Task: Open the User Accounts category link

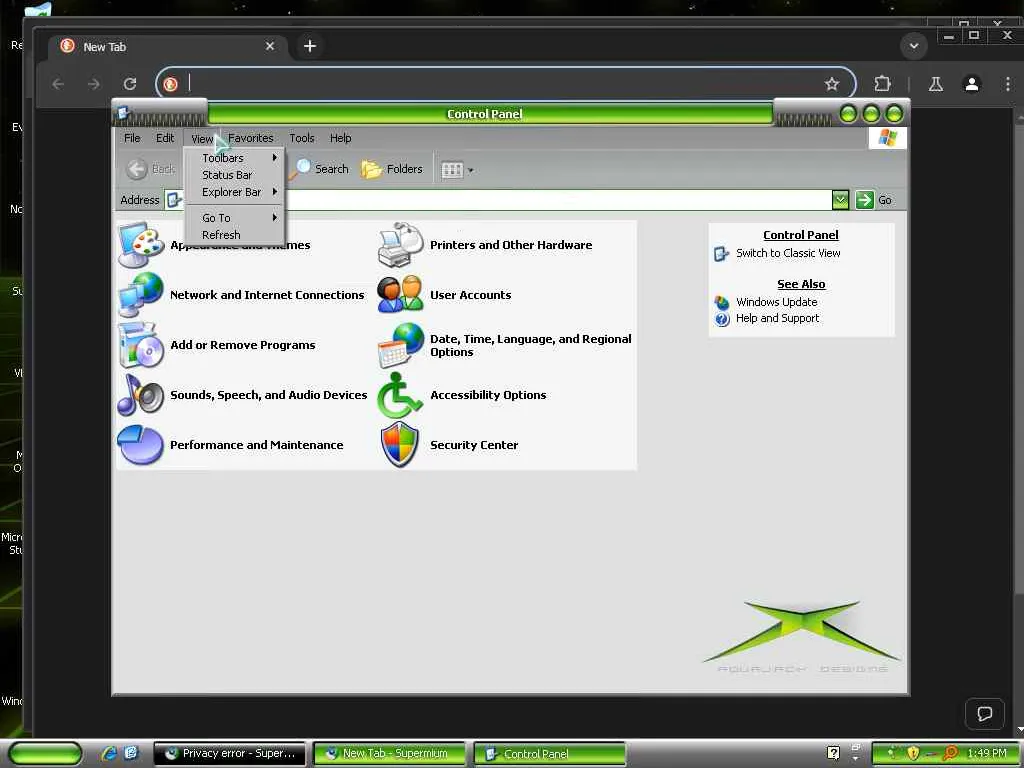Action: pyautogui.click(x=470, y=295)
